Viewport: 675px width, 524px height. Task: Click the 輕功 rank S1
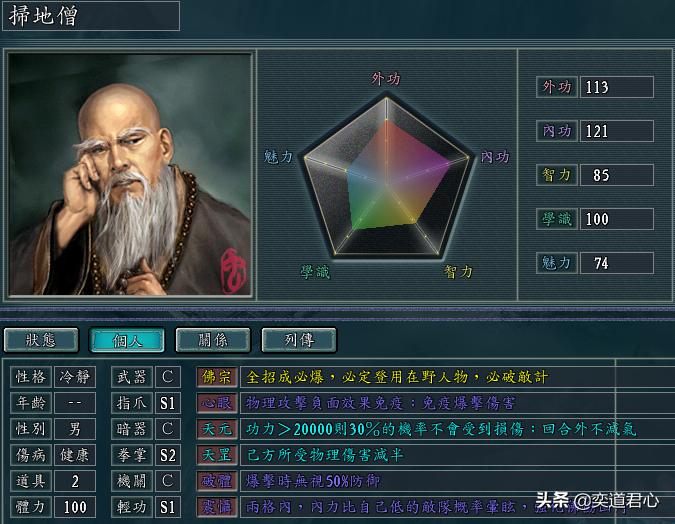167,507
